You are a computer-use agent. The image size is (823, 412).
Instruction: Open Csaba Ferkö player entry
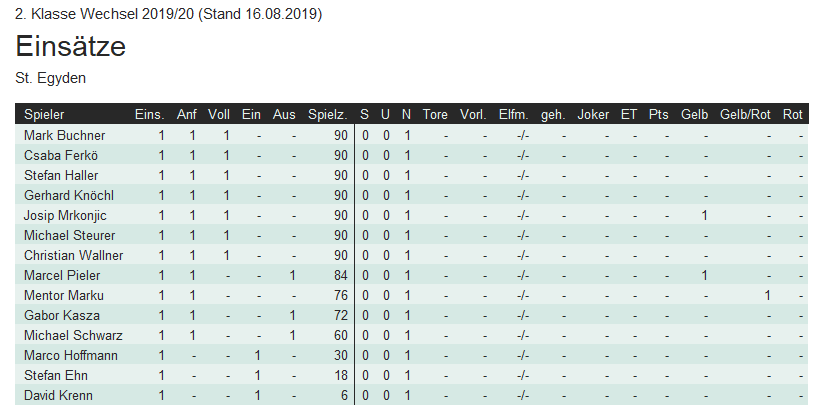[x=61, y=155]
